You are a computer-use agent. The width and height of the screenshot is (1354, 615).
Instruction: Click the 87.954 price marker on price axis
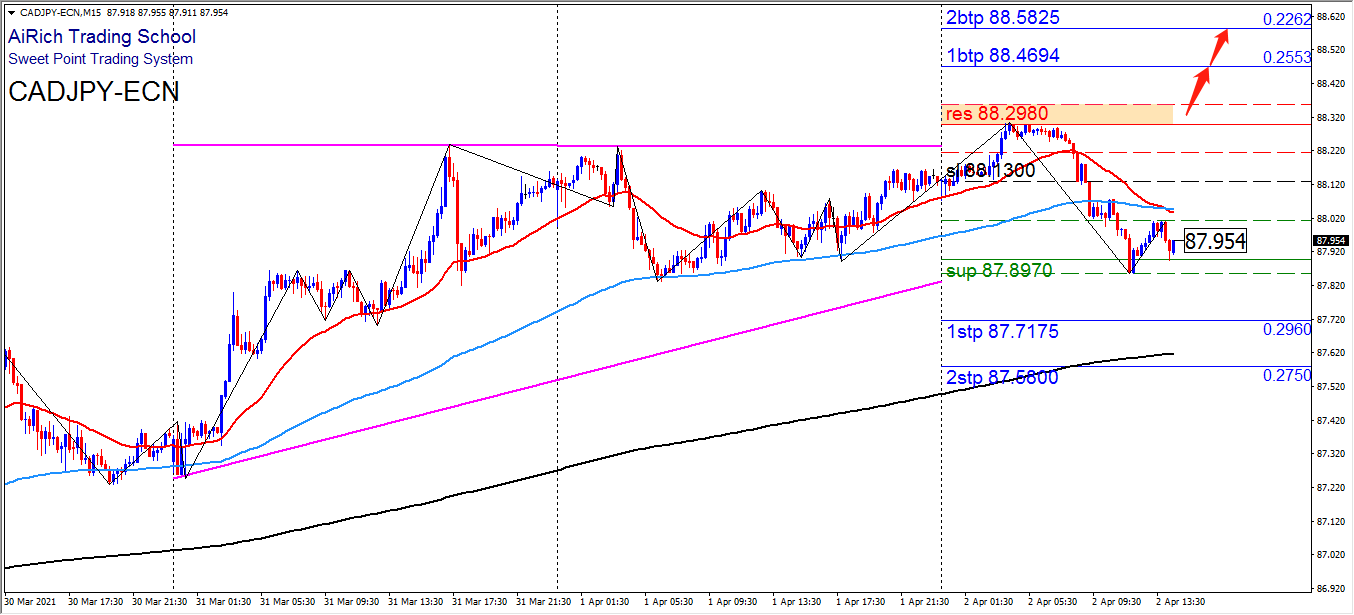(1330, 241)
